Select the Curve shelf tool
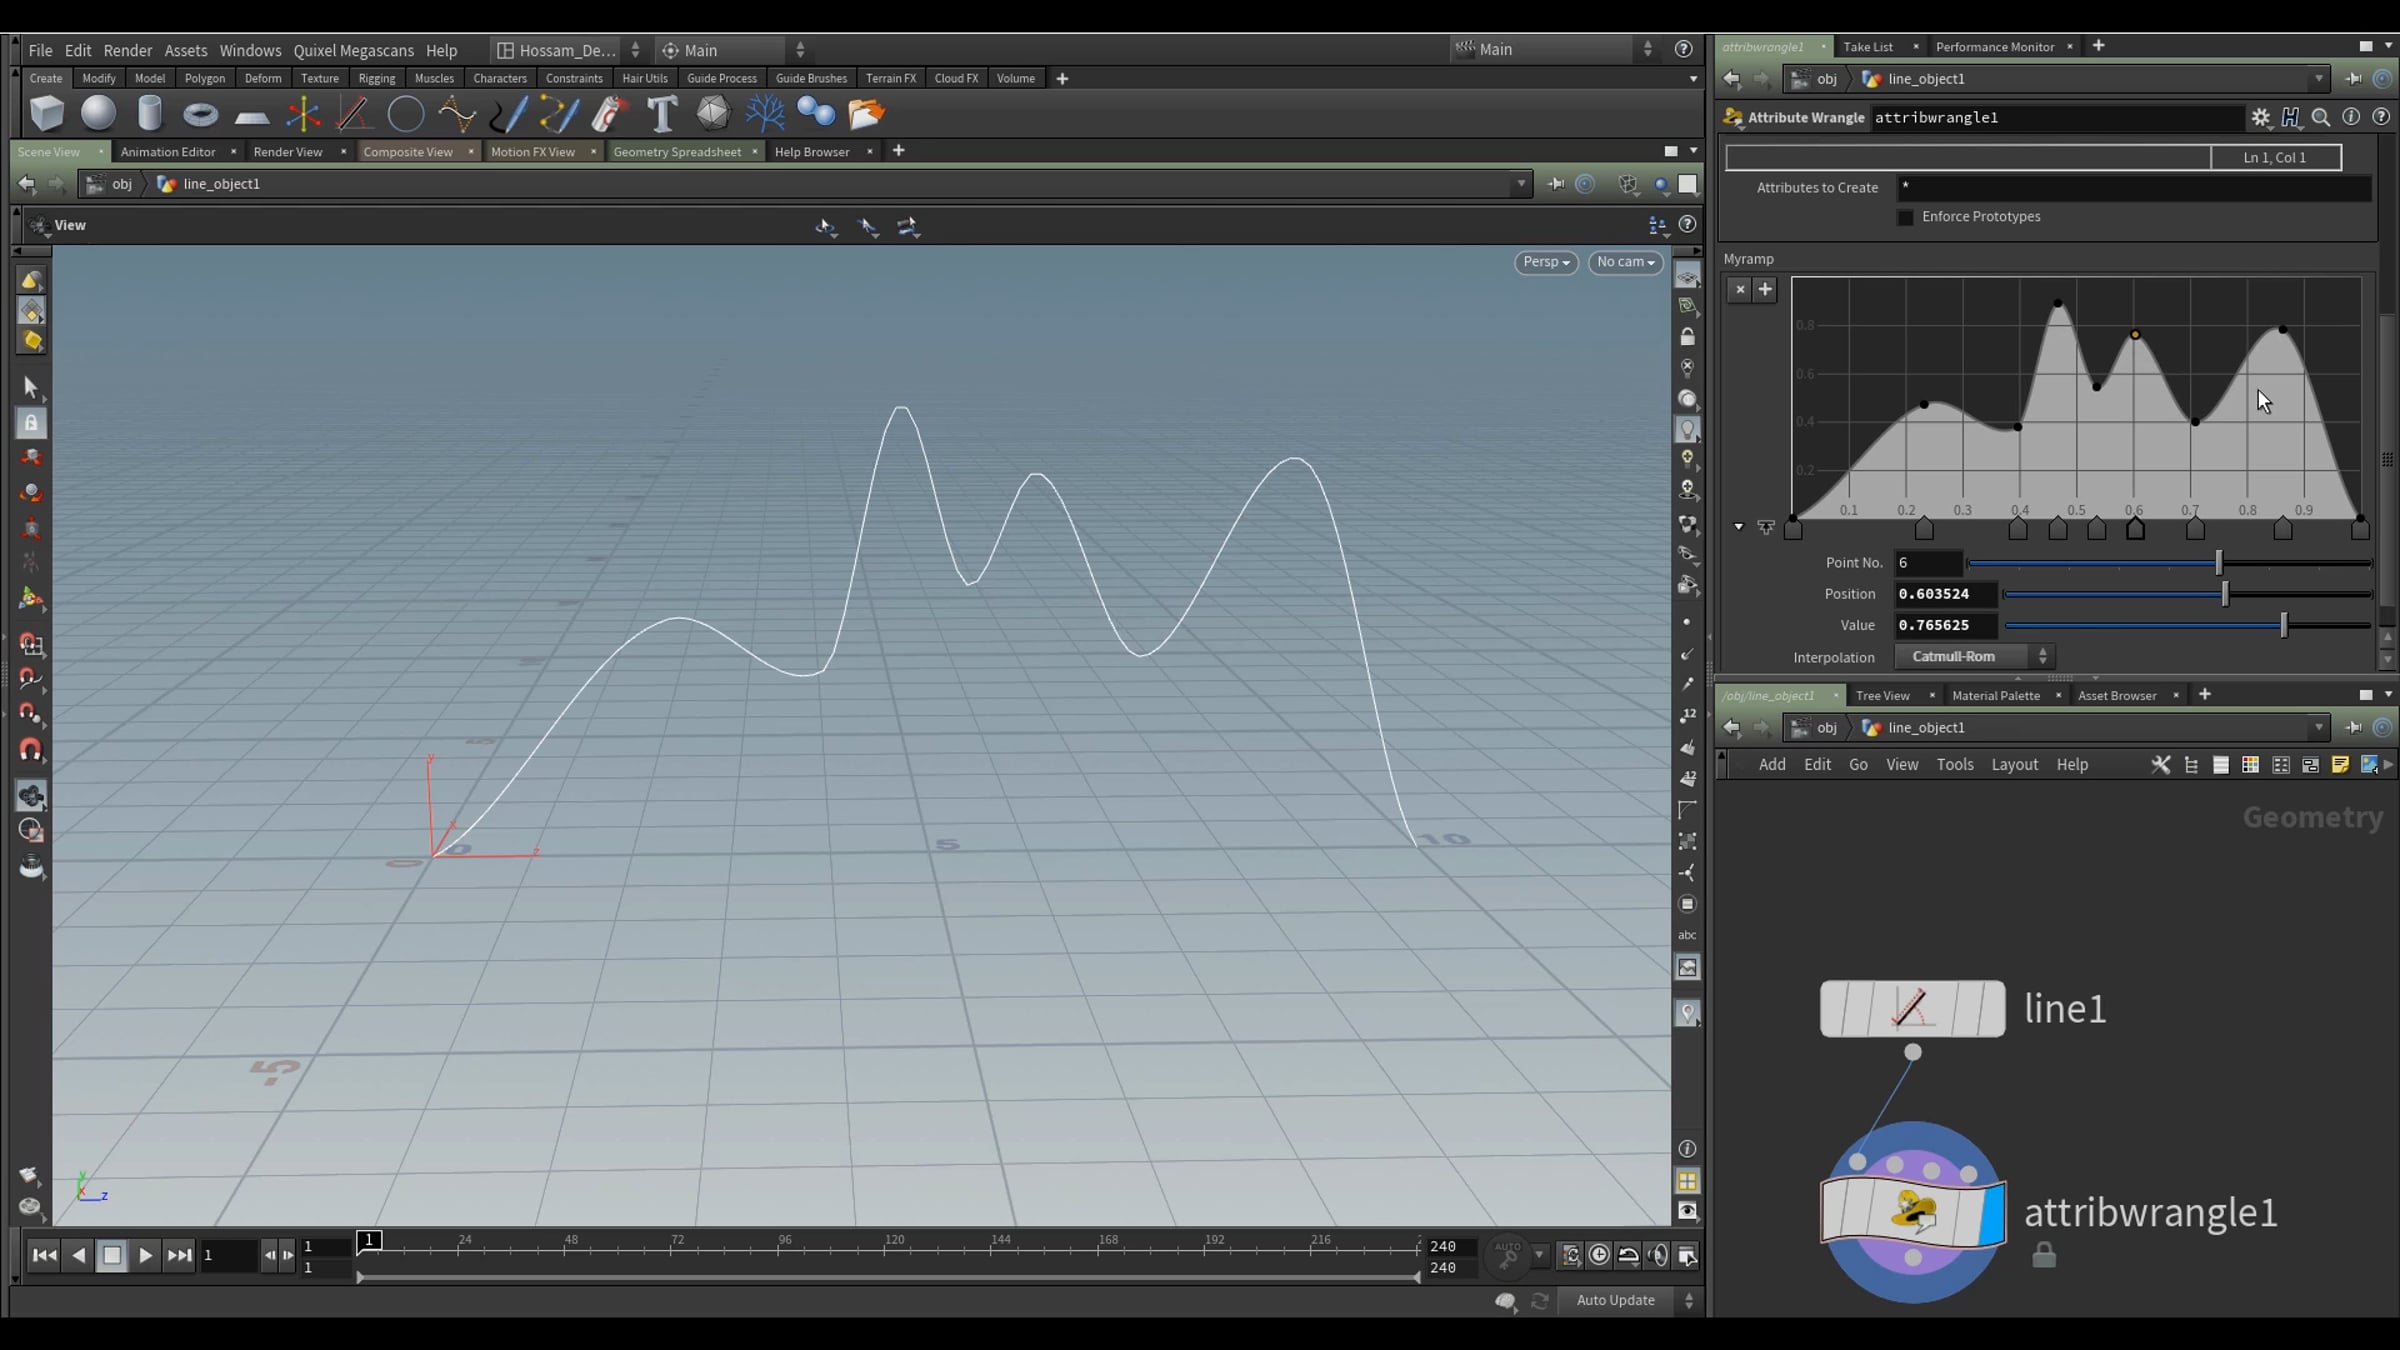Image resolution: width=2400 pixels, height=1350 pixels. [x=457, y=114]
